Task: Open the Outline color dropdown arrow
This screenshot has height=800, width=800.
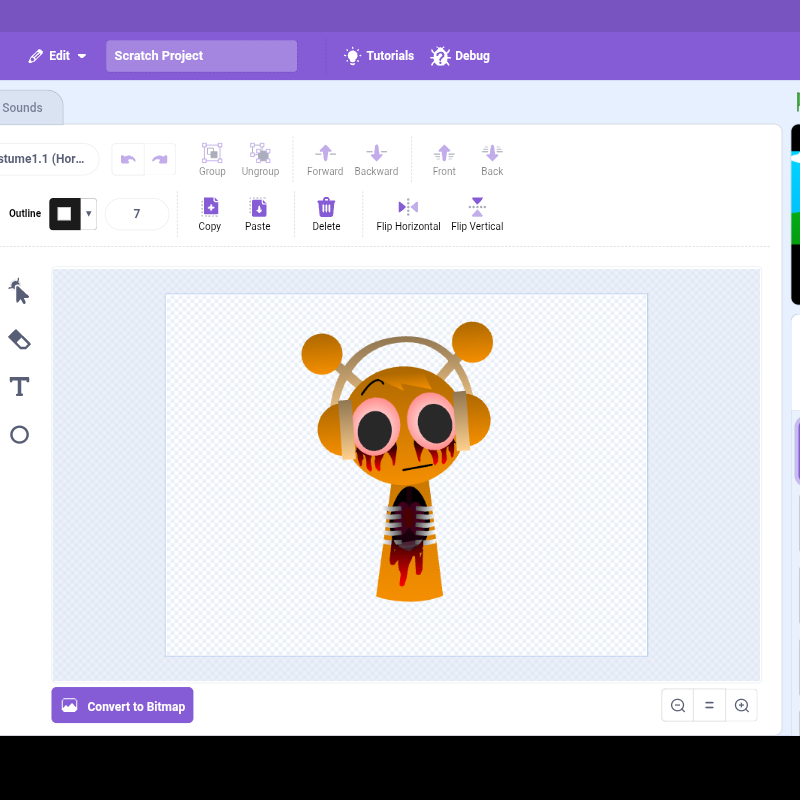Action: tap(89, 214)
